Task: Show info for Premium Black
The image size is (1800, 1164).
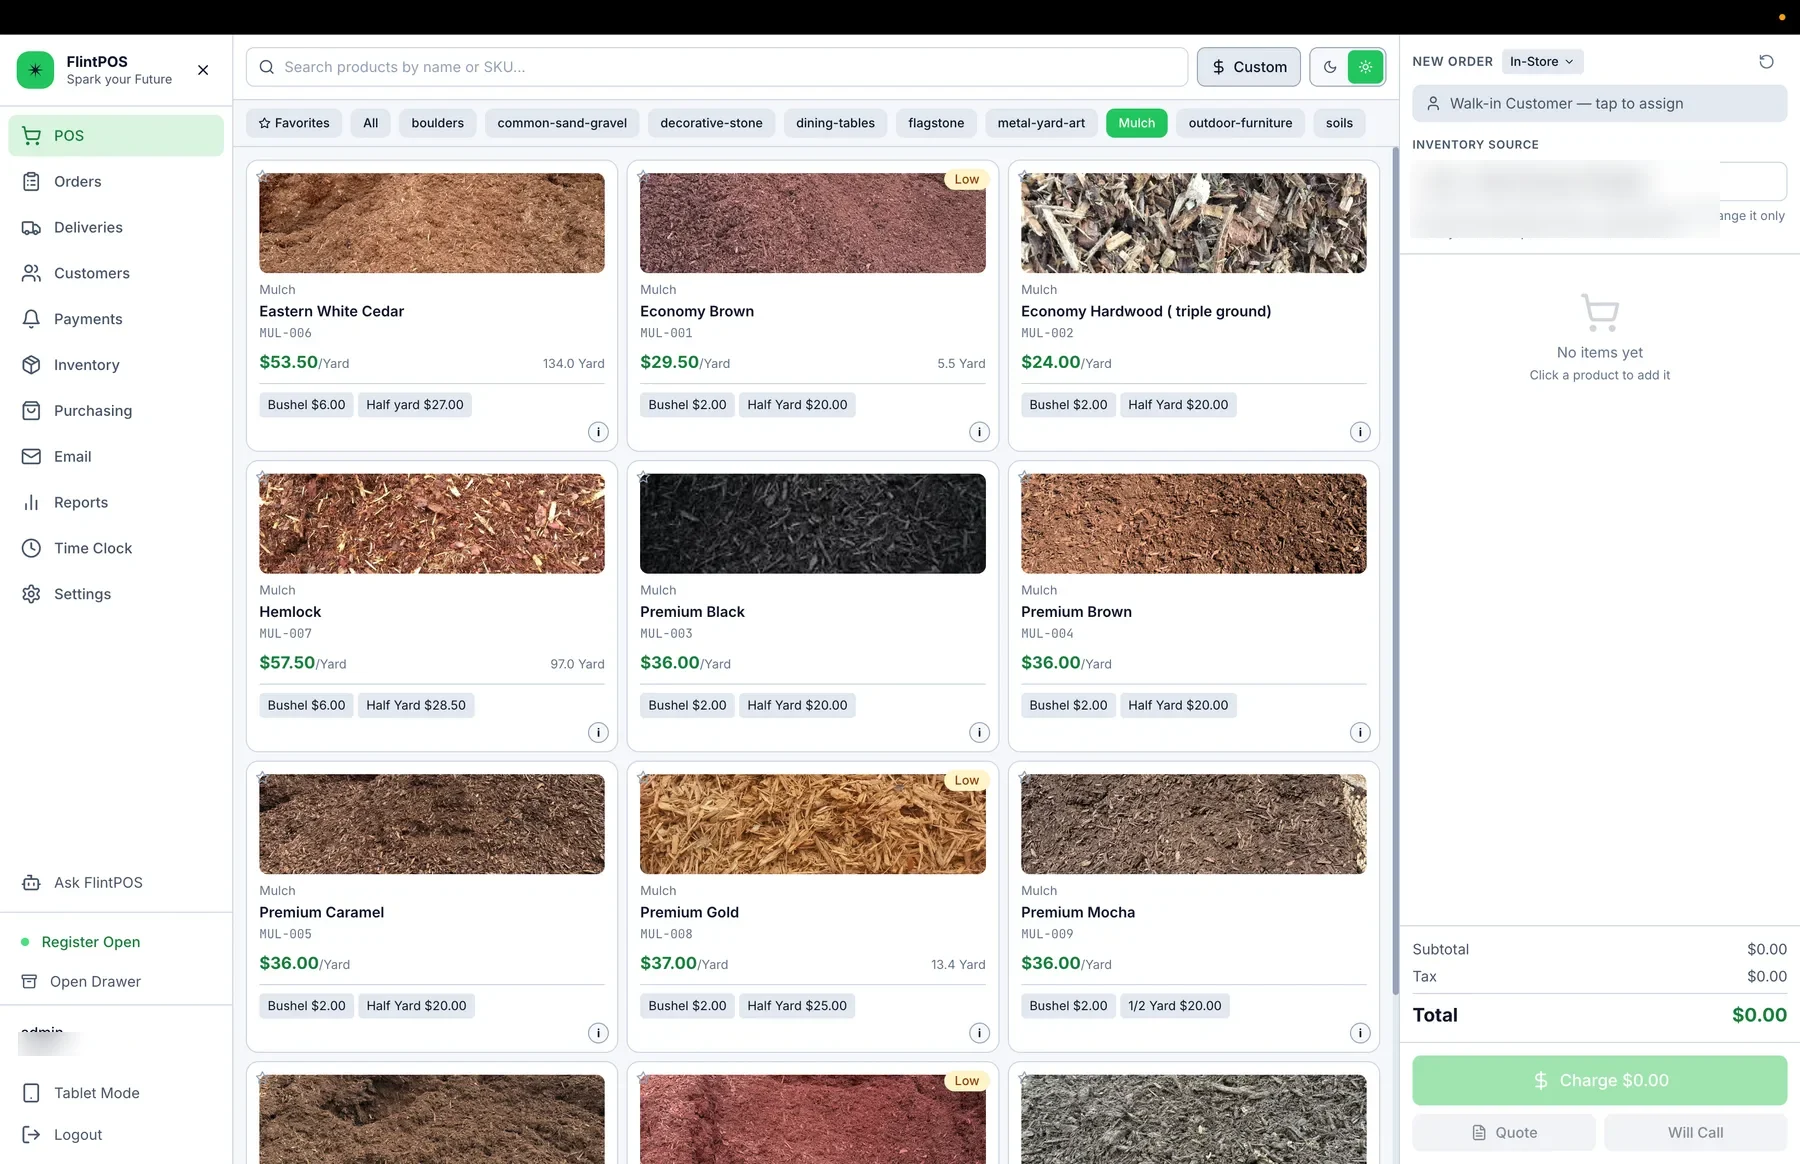Action: 979,733
